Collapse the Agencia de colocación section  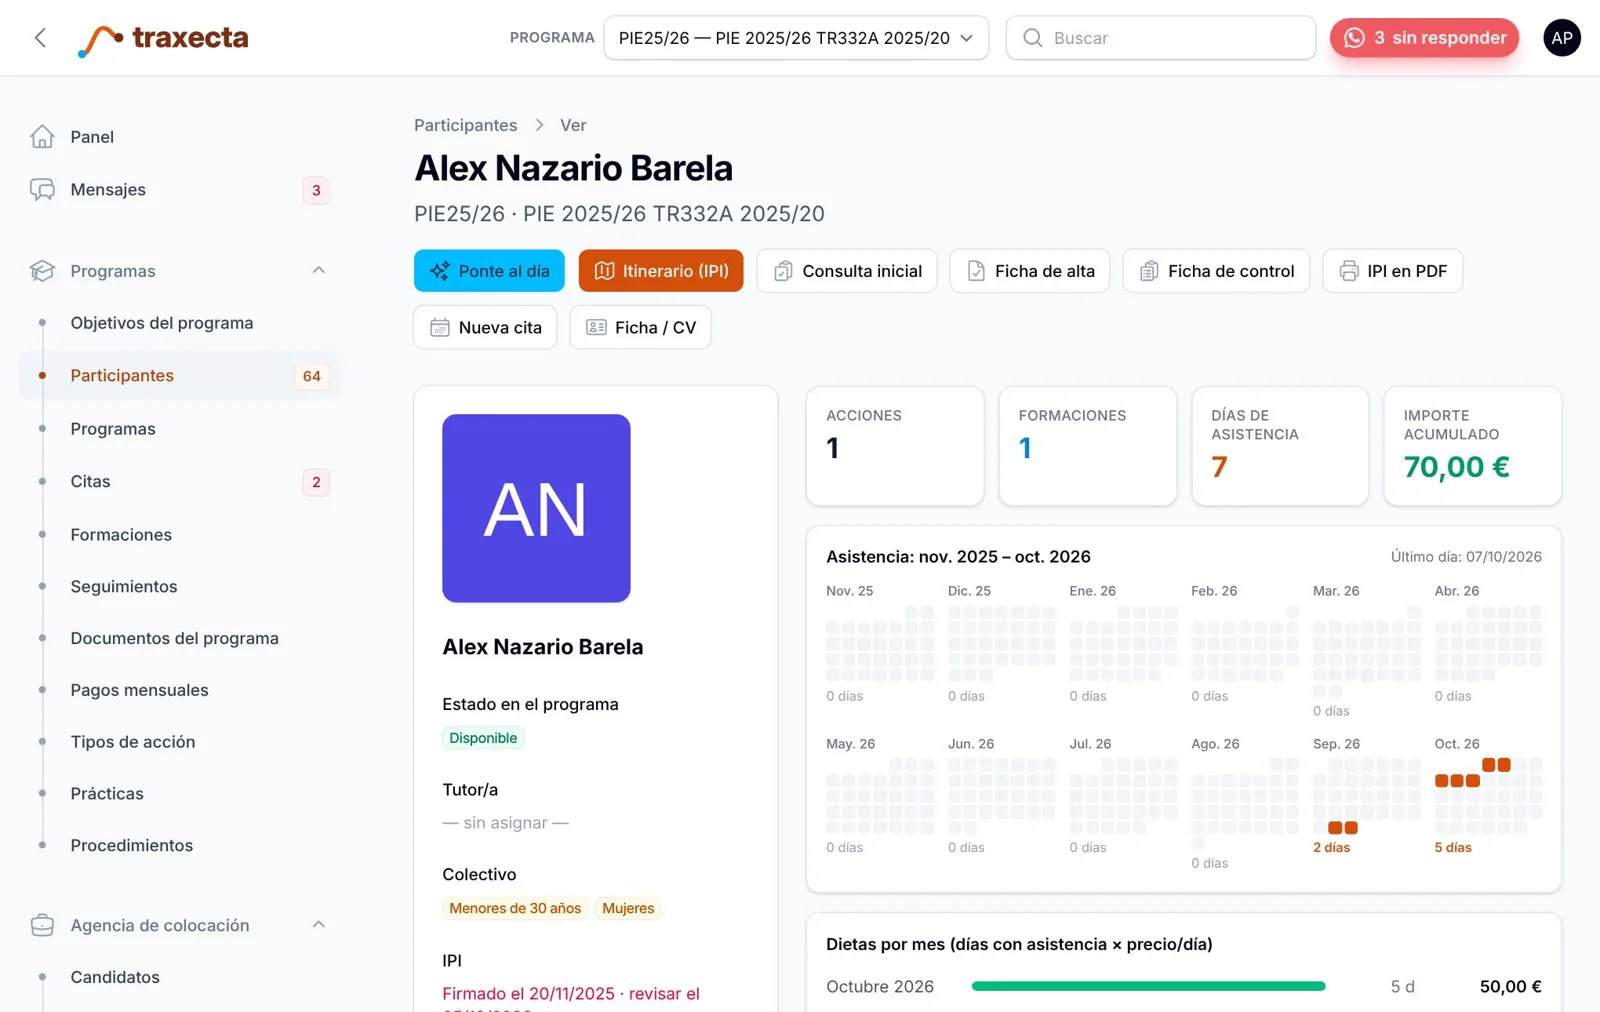319,925
